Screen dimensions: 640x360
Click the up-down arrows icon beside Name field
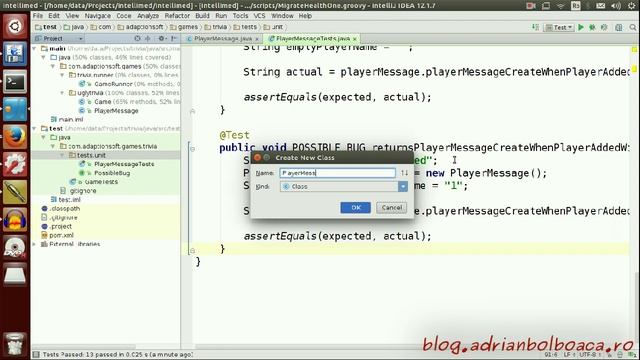coord(404,173)
